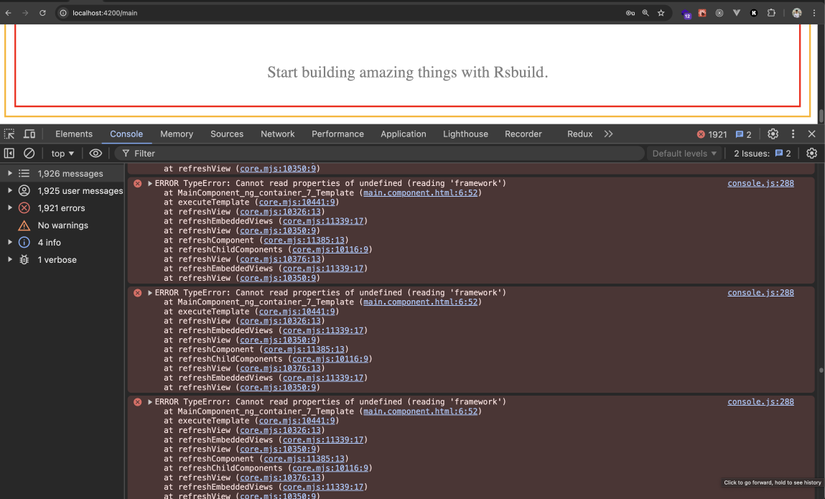This screenshot has height=499, width=825.
Task: Open DevTools settings gear icon
Action: pos(772,134)
